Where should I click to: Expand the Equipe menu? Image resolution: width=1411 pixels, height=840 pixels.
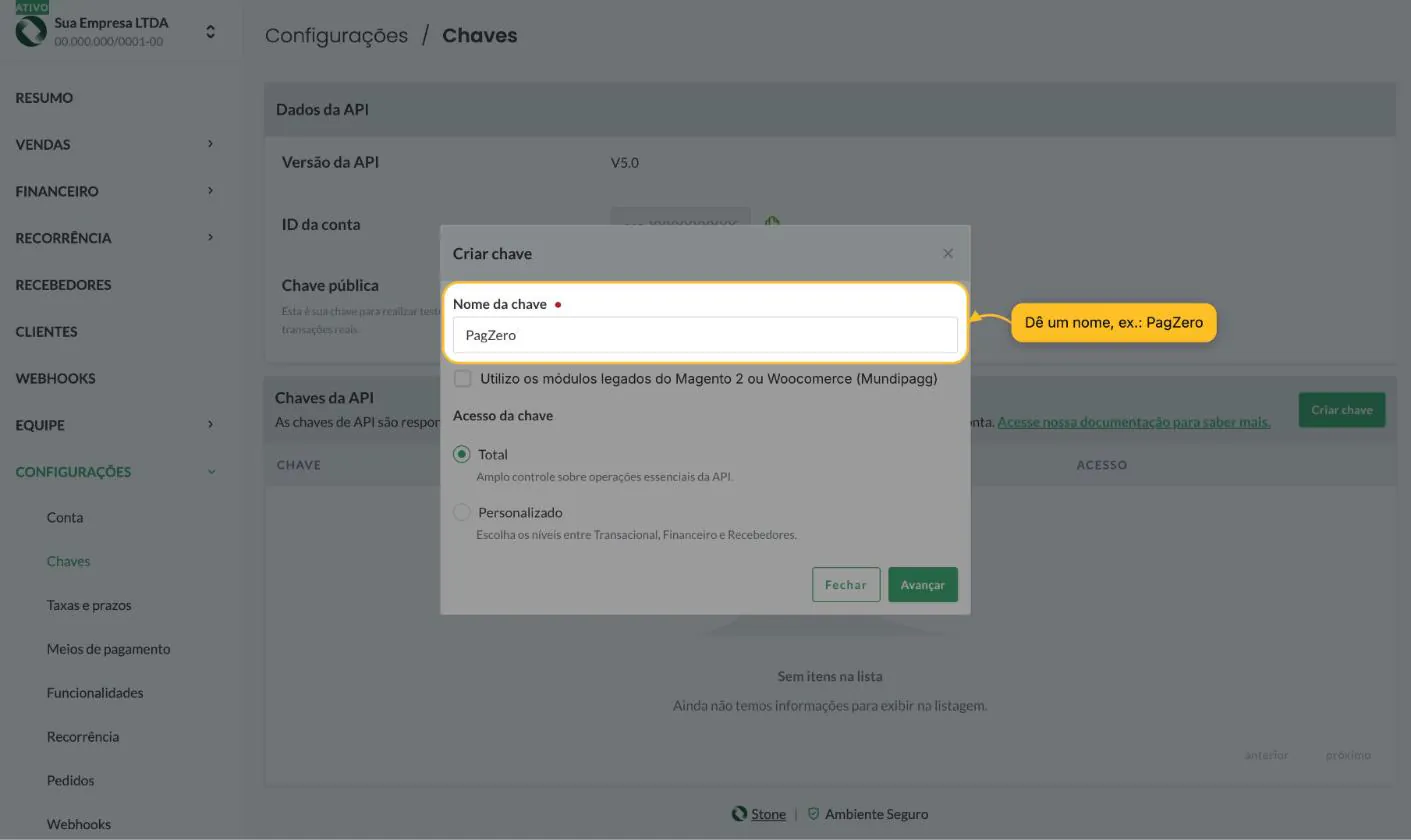point(210,425)
